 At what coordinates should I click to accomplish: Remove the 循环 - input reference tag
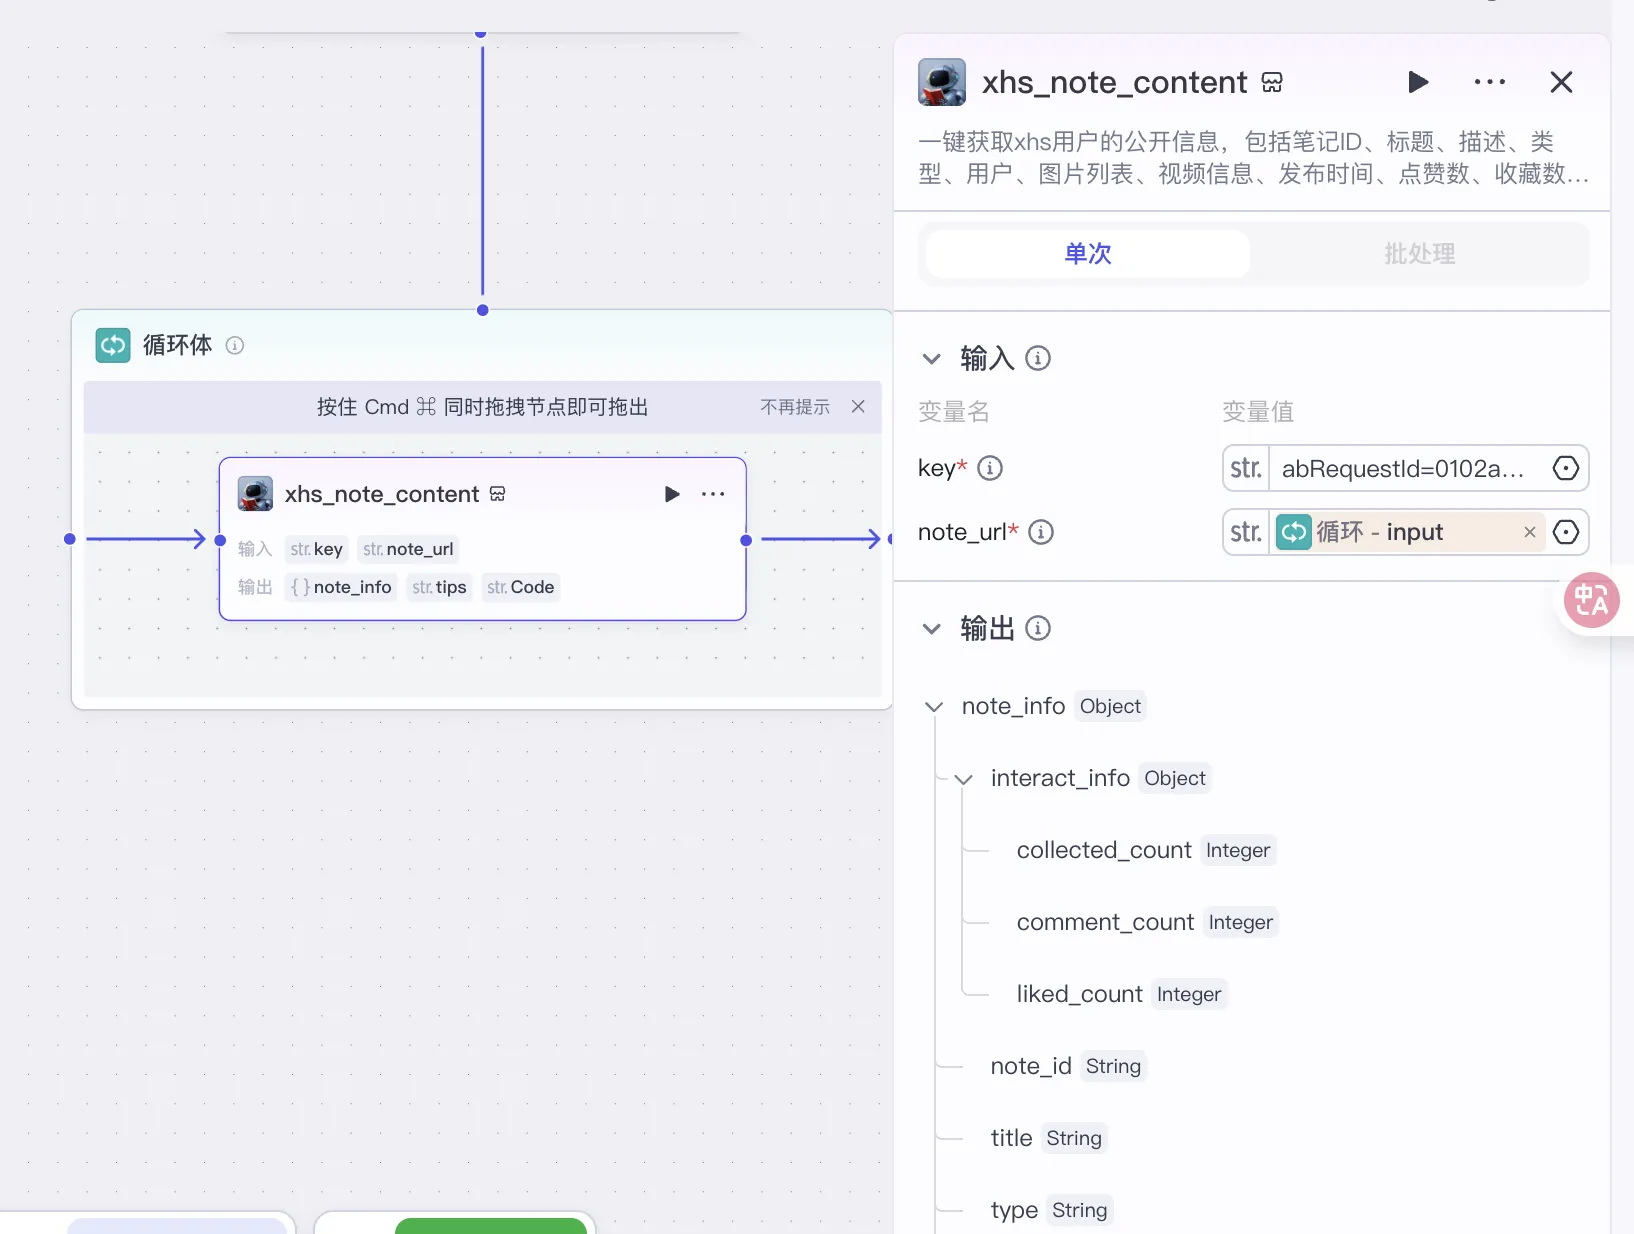click(1529, 532)
